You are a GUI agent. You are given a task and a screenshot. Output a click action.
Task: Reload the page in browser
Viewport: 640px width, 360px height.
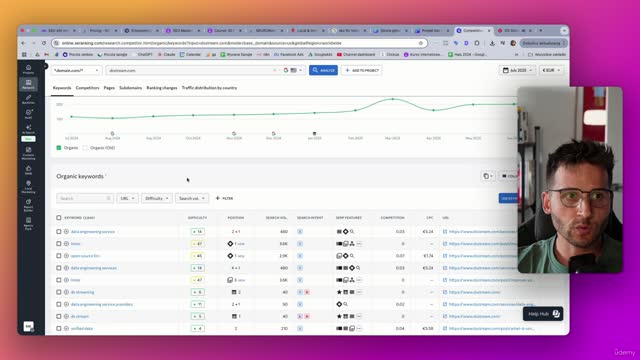(44, 43)
